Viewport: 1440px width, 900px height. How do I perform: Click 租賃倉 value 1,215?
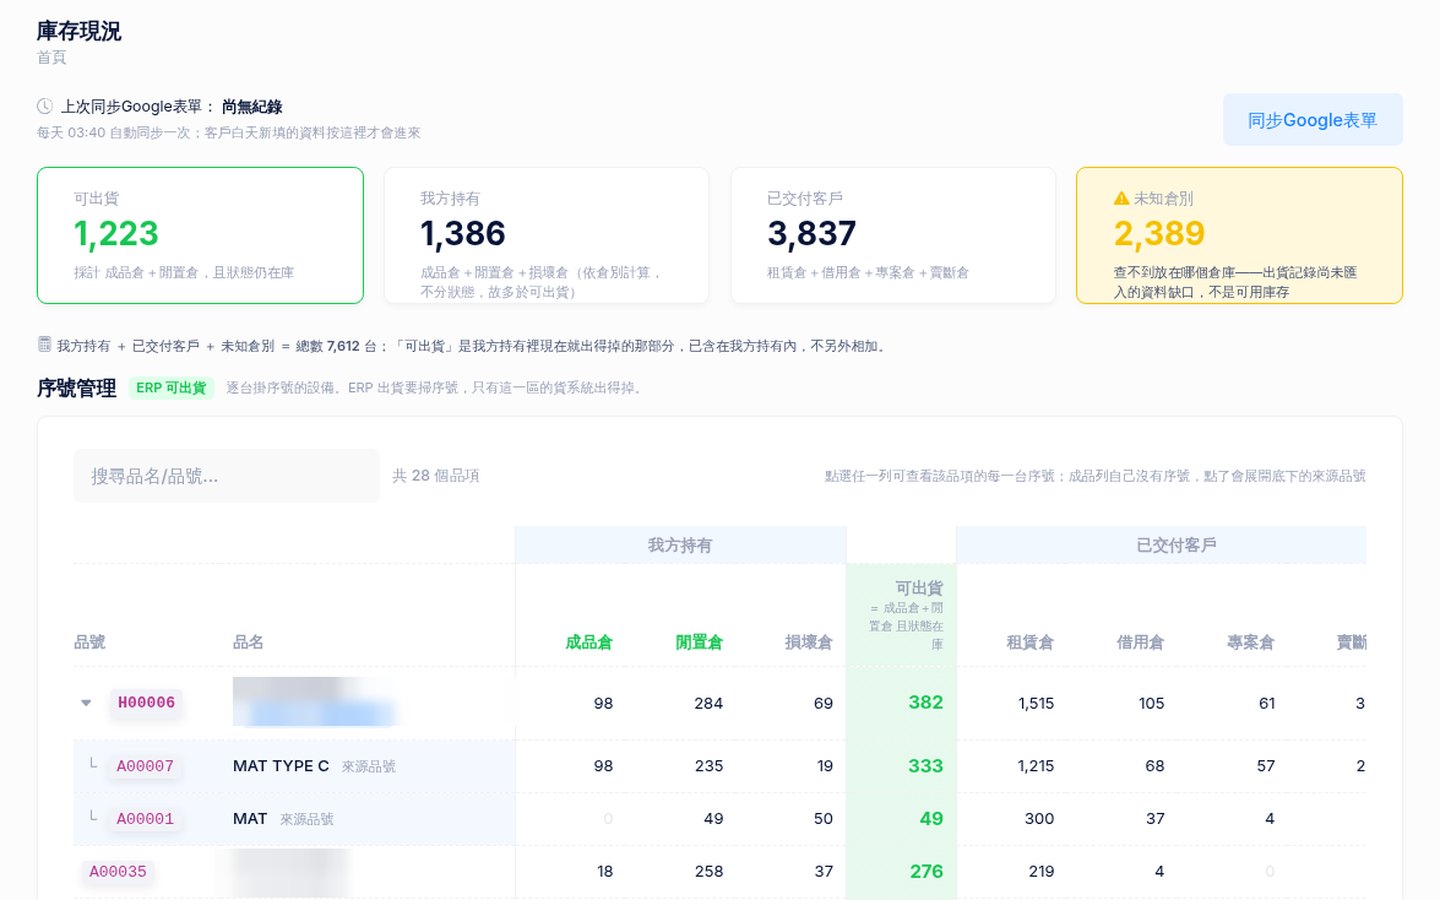[x=1036, y=766]
